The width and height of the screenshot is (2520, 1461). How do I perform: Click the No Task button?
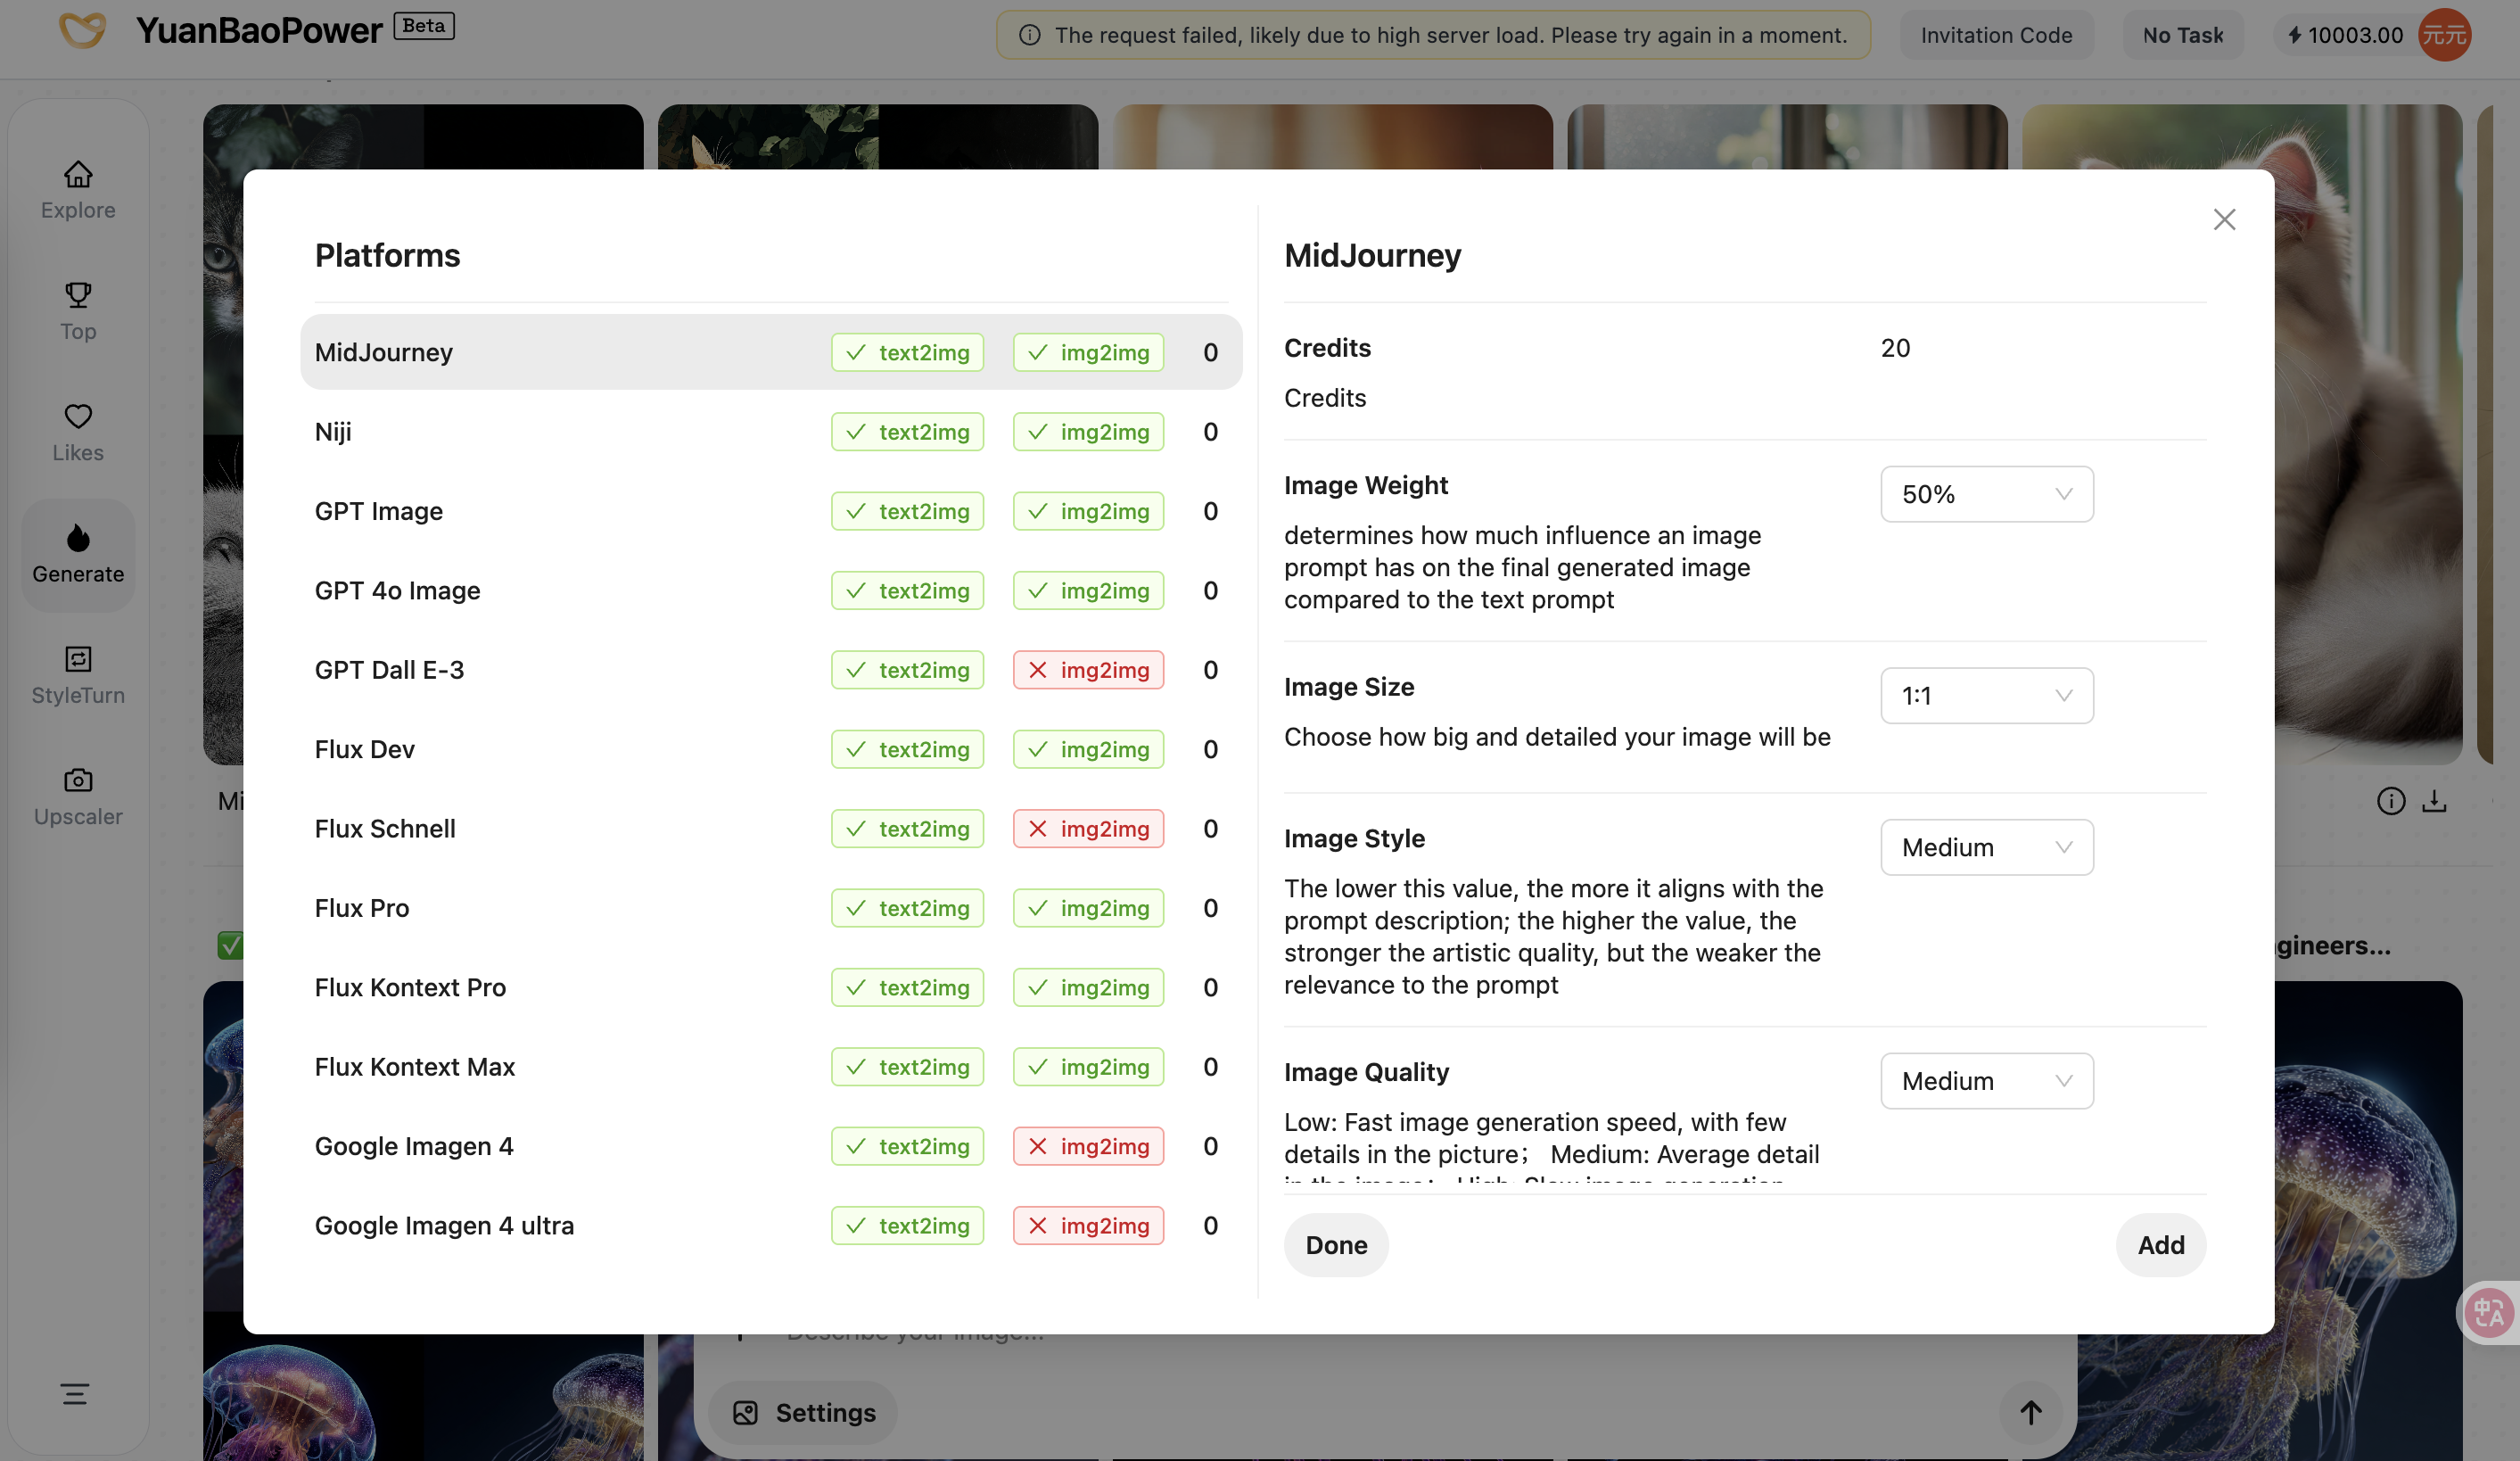(x=2182, y=35)
